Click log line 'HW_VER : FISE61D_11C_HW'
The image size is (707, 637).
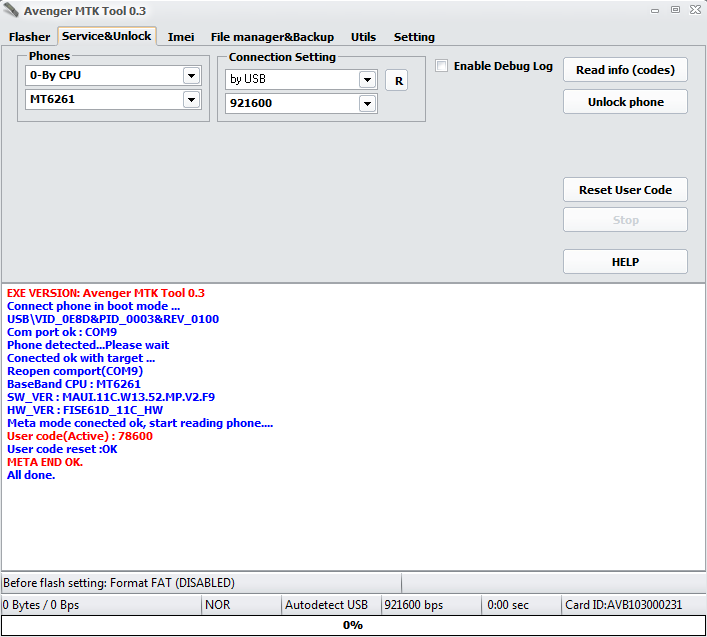click(85, 410)
